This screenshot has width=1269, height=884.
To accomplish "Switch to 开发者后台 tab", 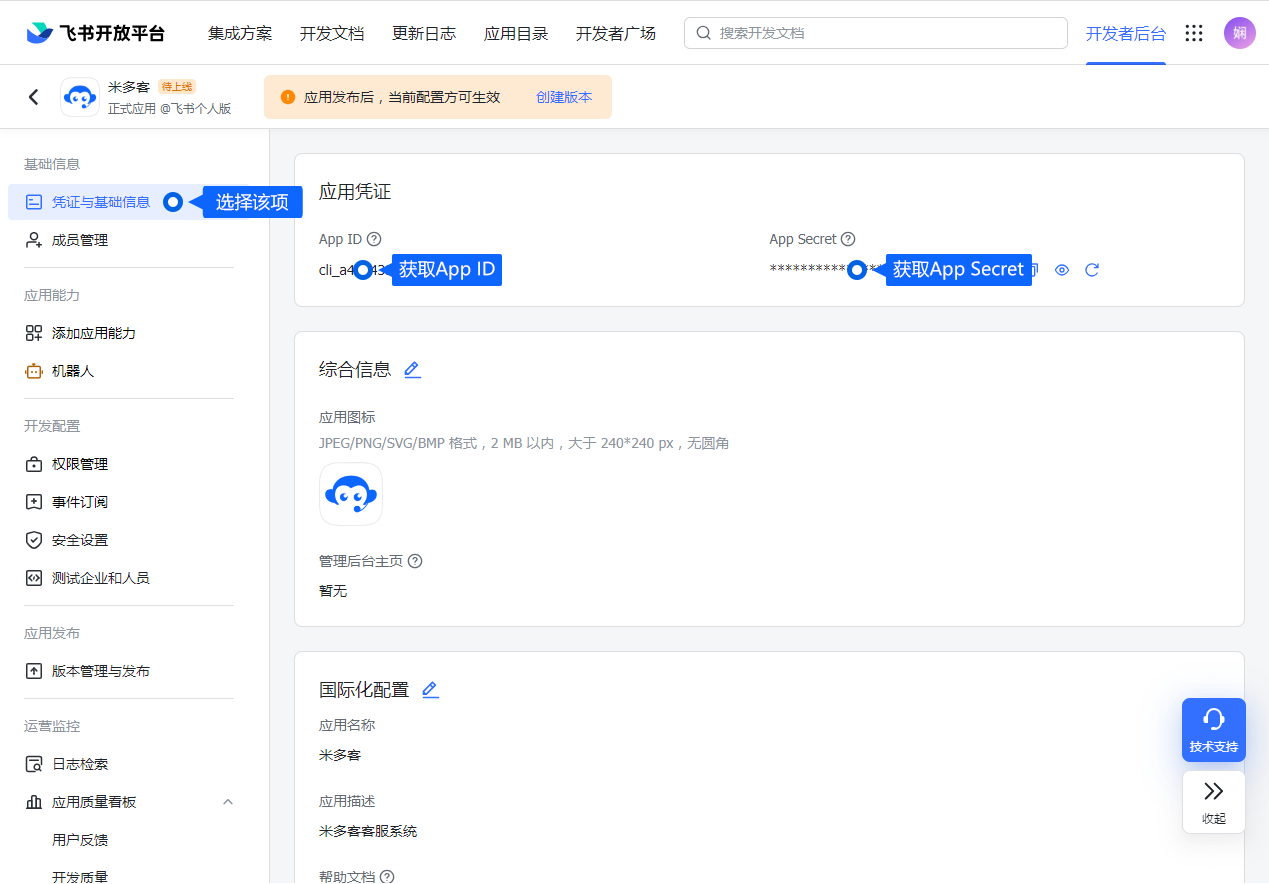I will point(1125,33).
